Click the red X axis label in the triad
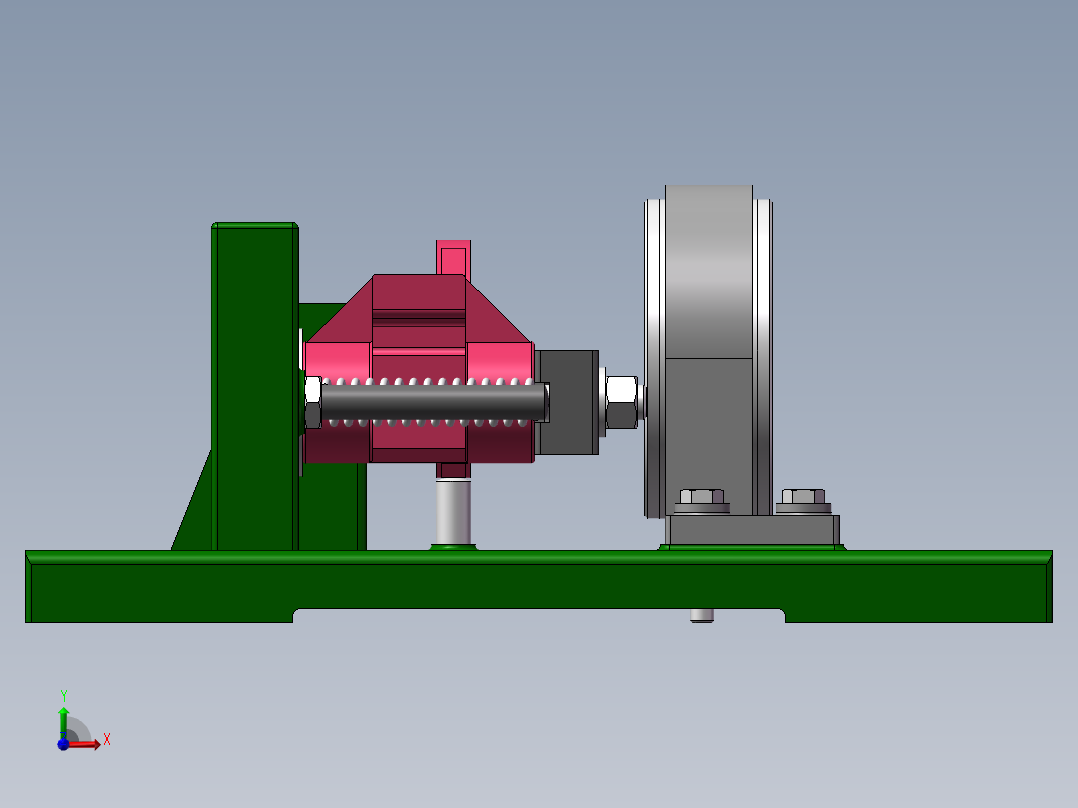 107,739
